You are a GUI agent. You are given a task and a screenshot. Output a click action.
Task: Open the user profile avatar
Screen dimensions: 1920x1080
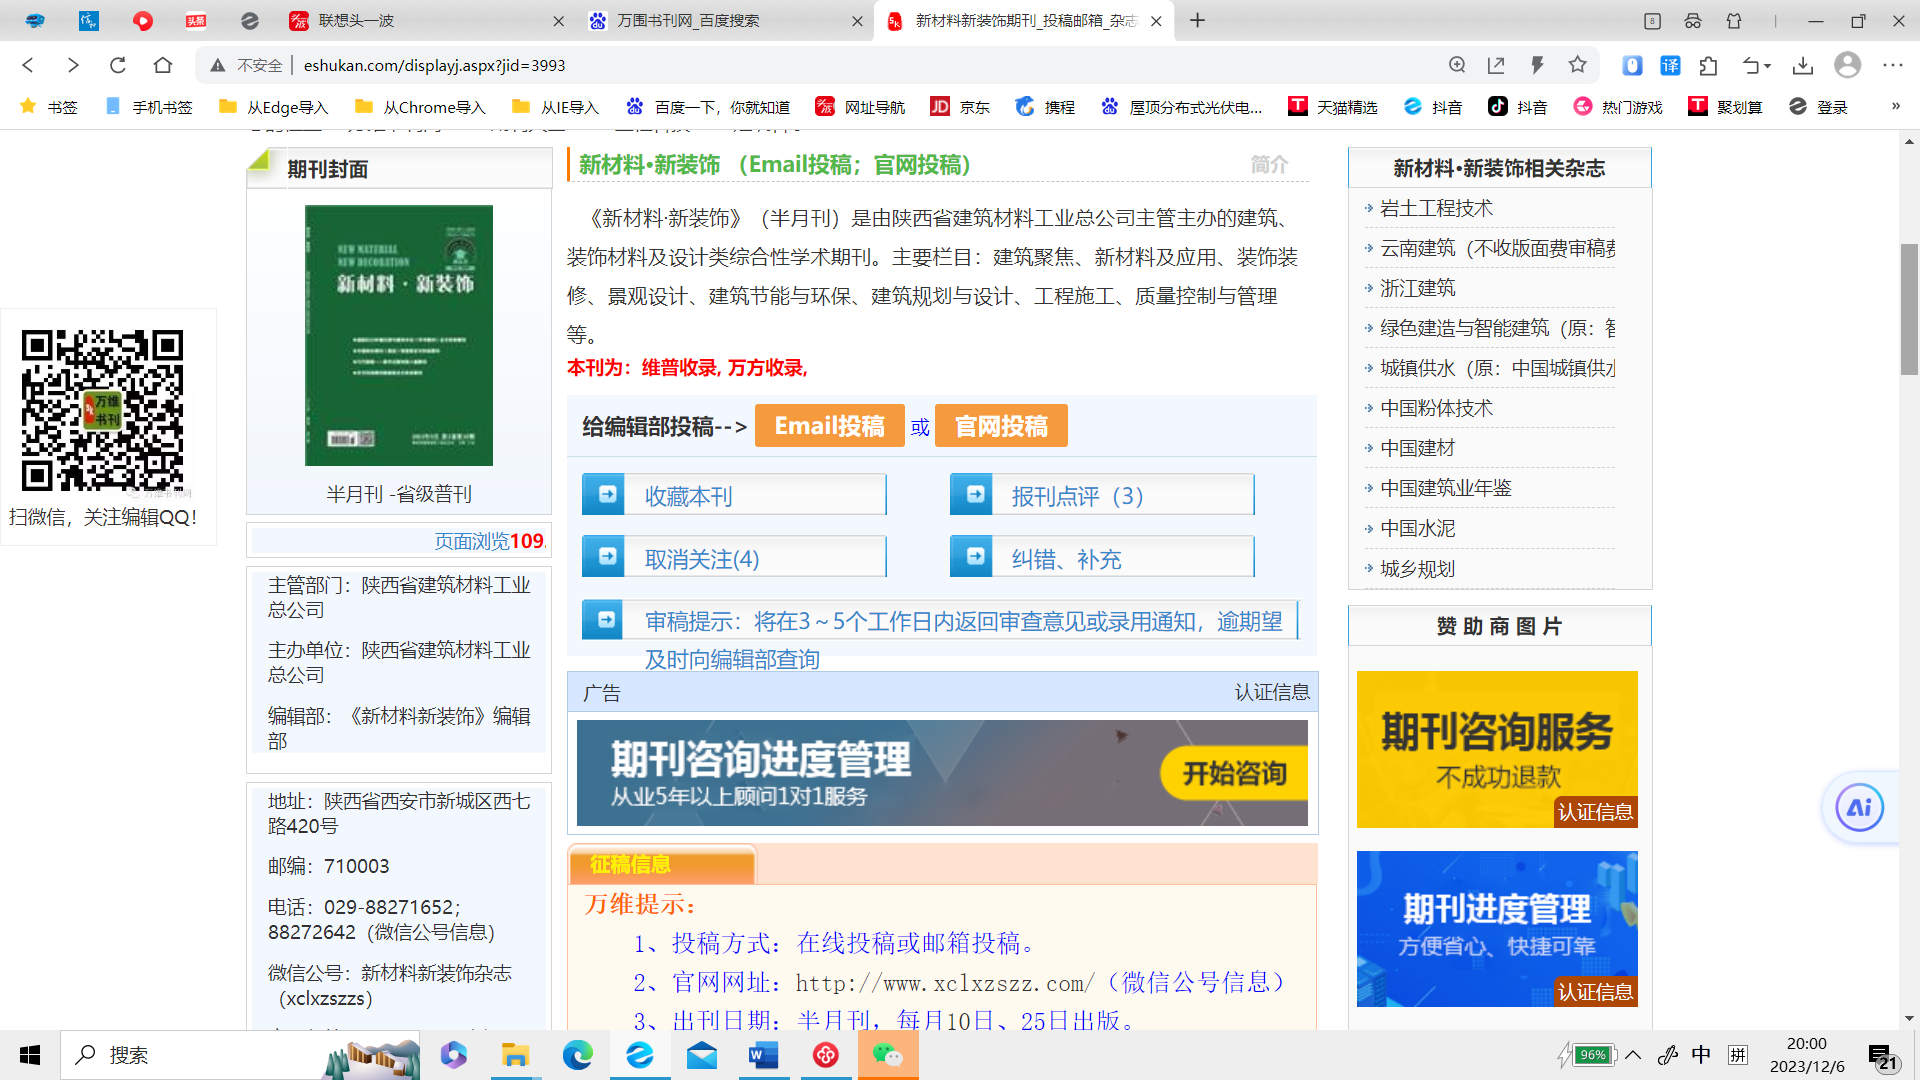1848,65
